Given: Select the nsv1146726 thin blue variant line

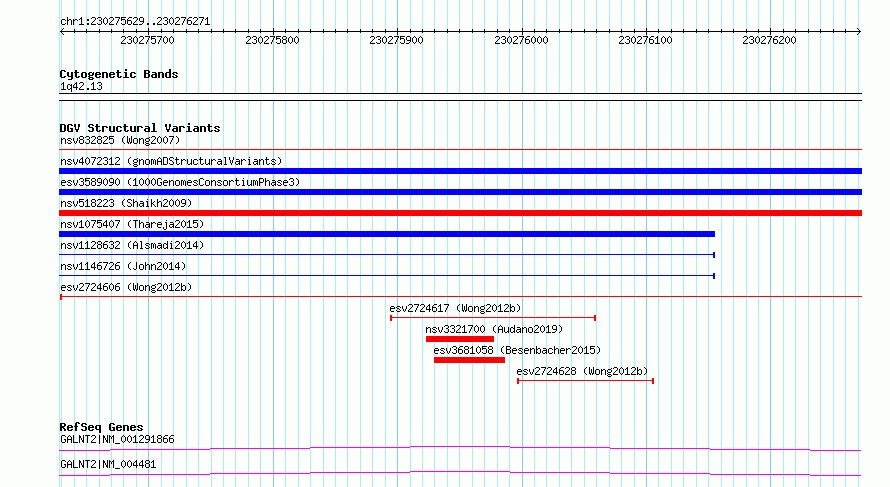Looking at the screenshot, I should (387, 276).
